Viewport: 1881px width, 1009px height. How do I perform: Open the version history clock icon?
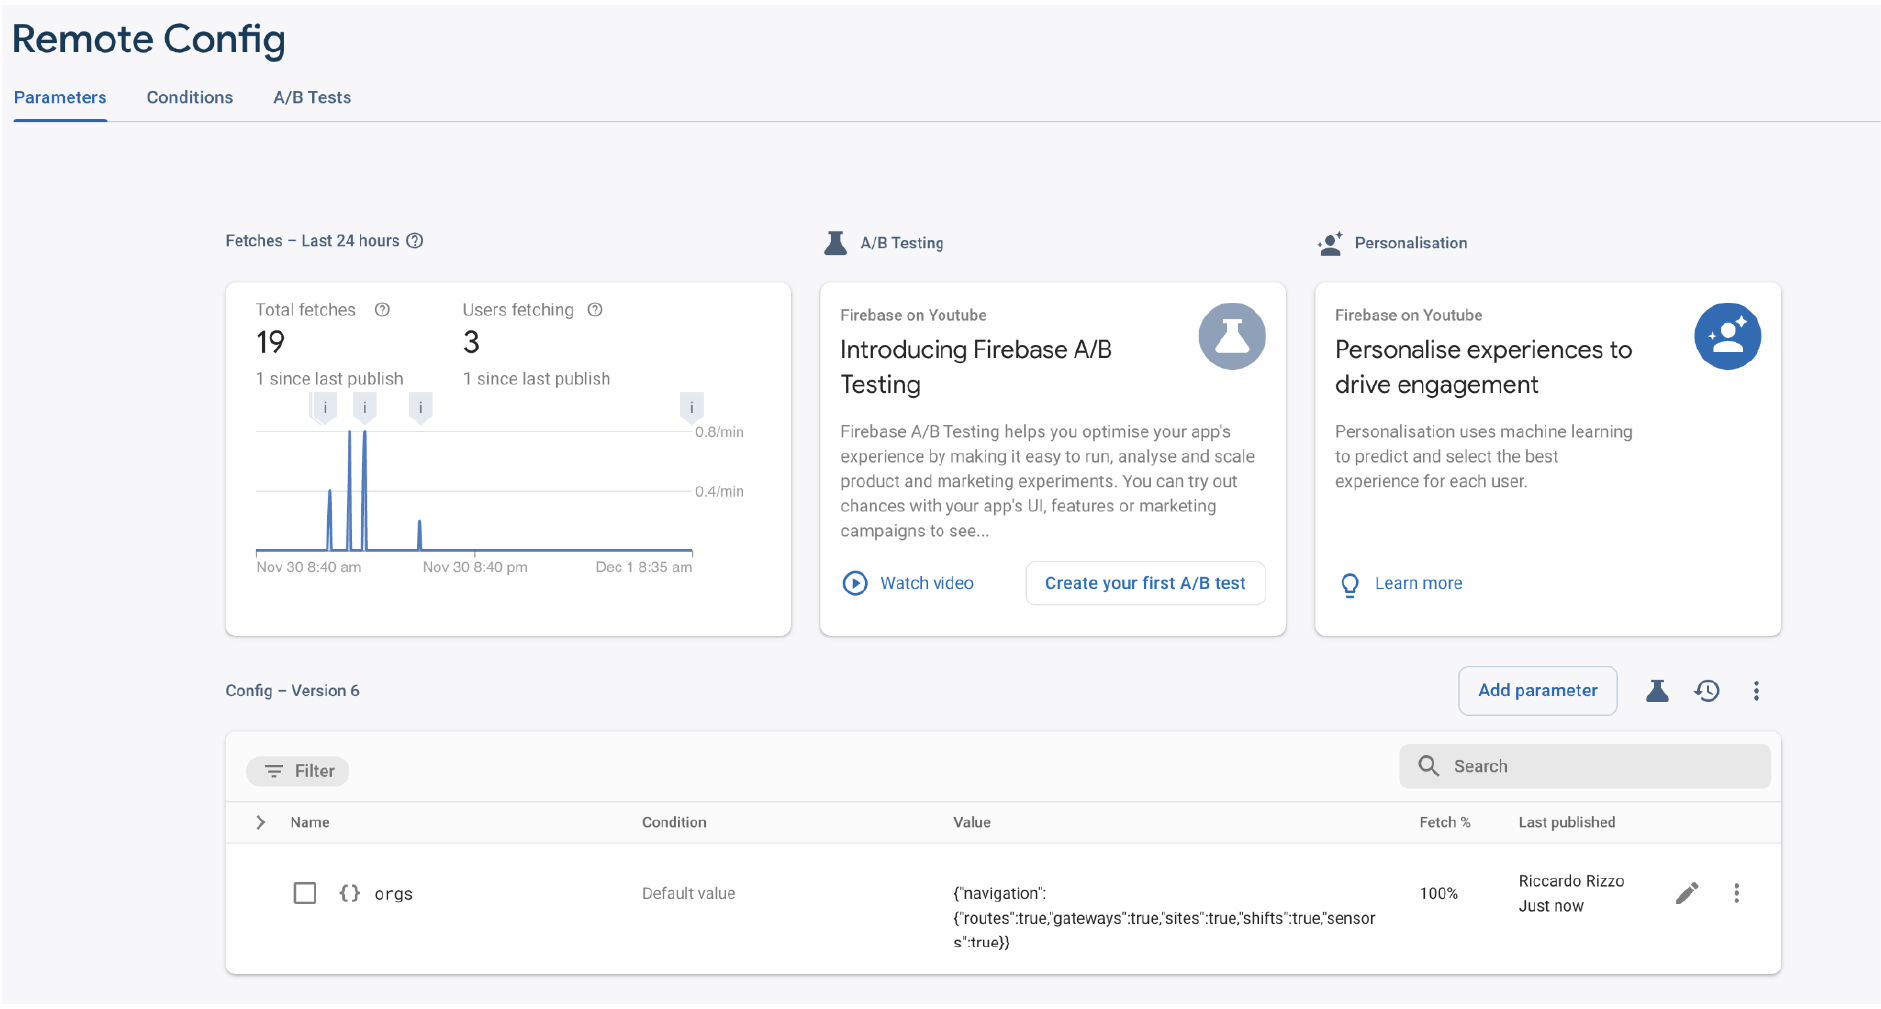[1707, 691]
